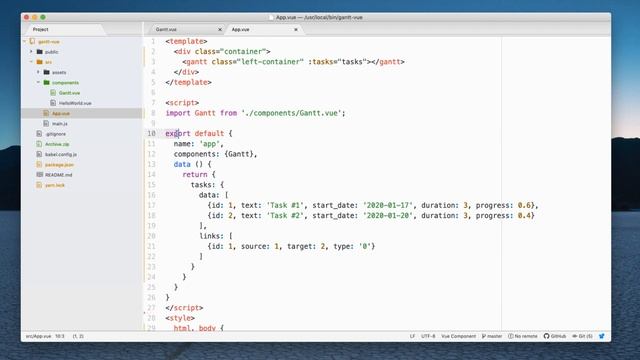Select the App.vue editor tab
640x360 pixels.
pyautogui.click(x=263, y=29)
